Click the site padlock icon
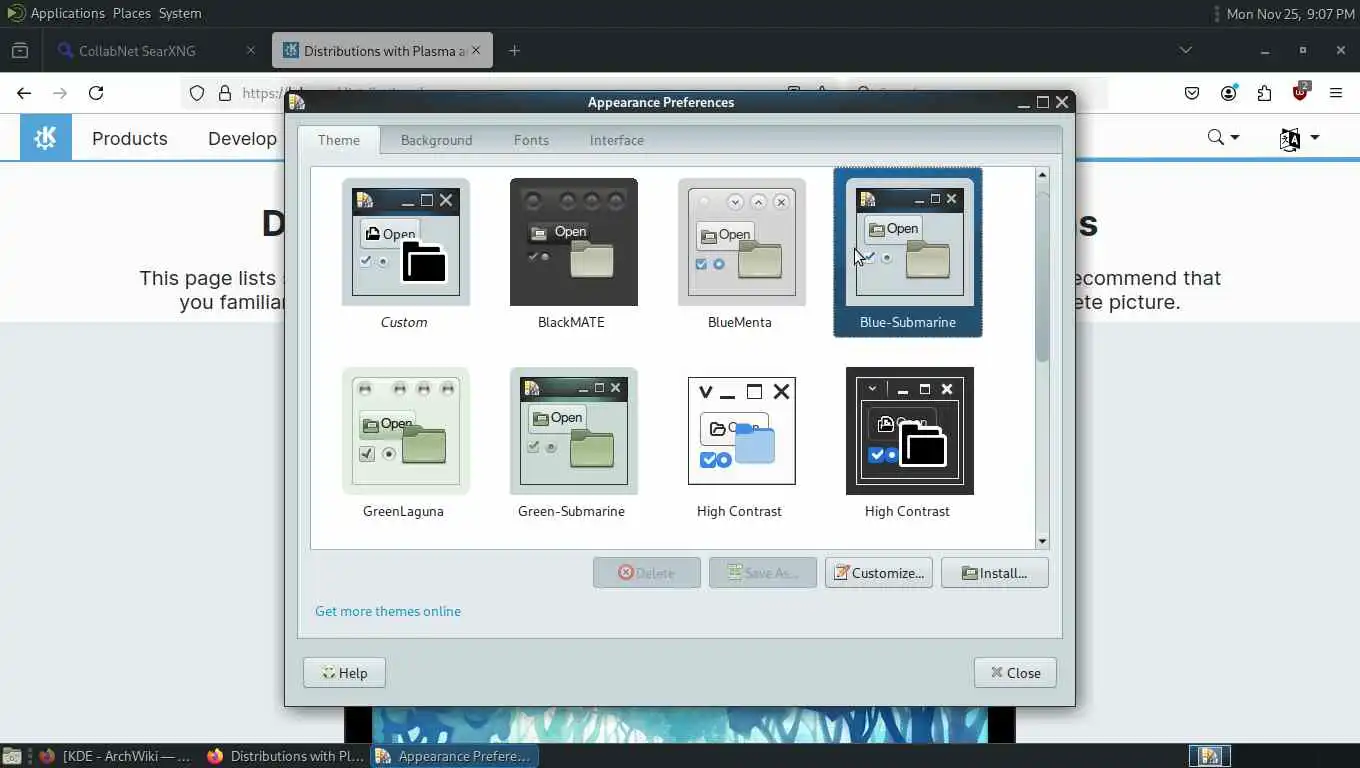This screenshot has width=1360, height=768. tap(224, 93)
